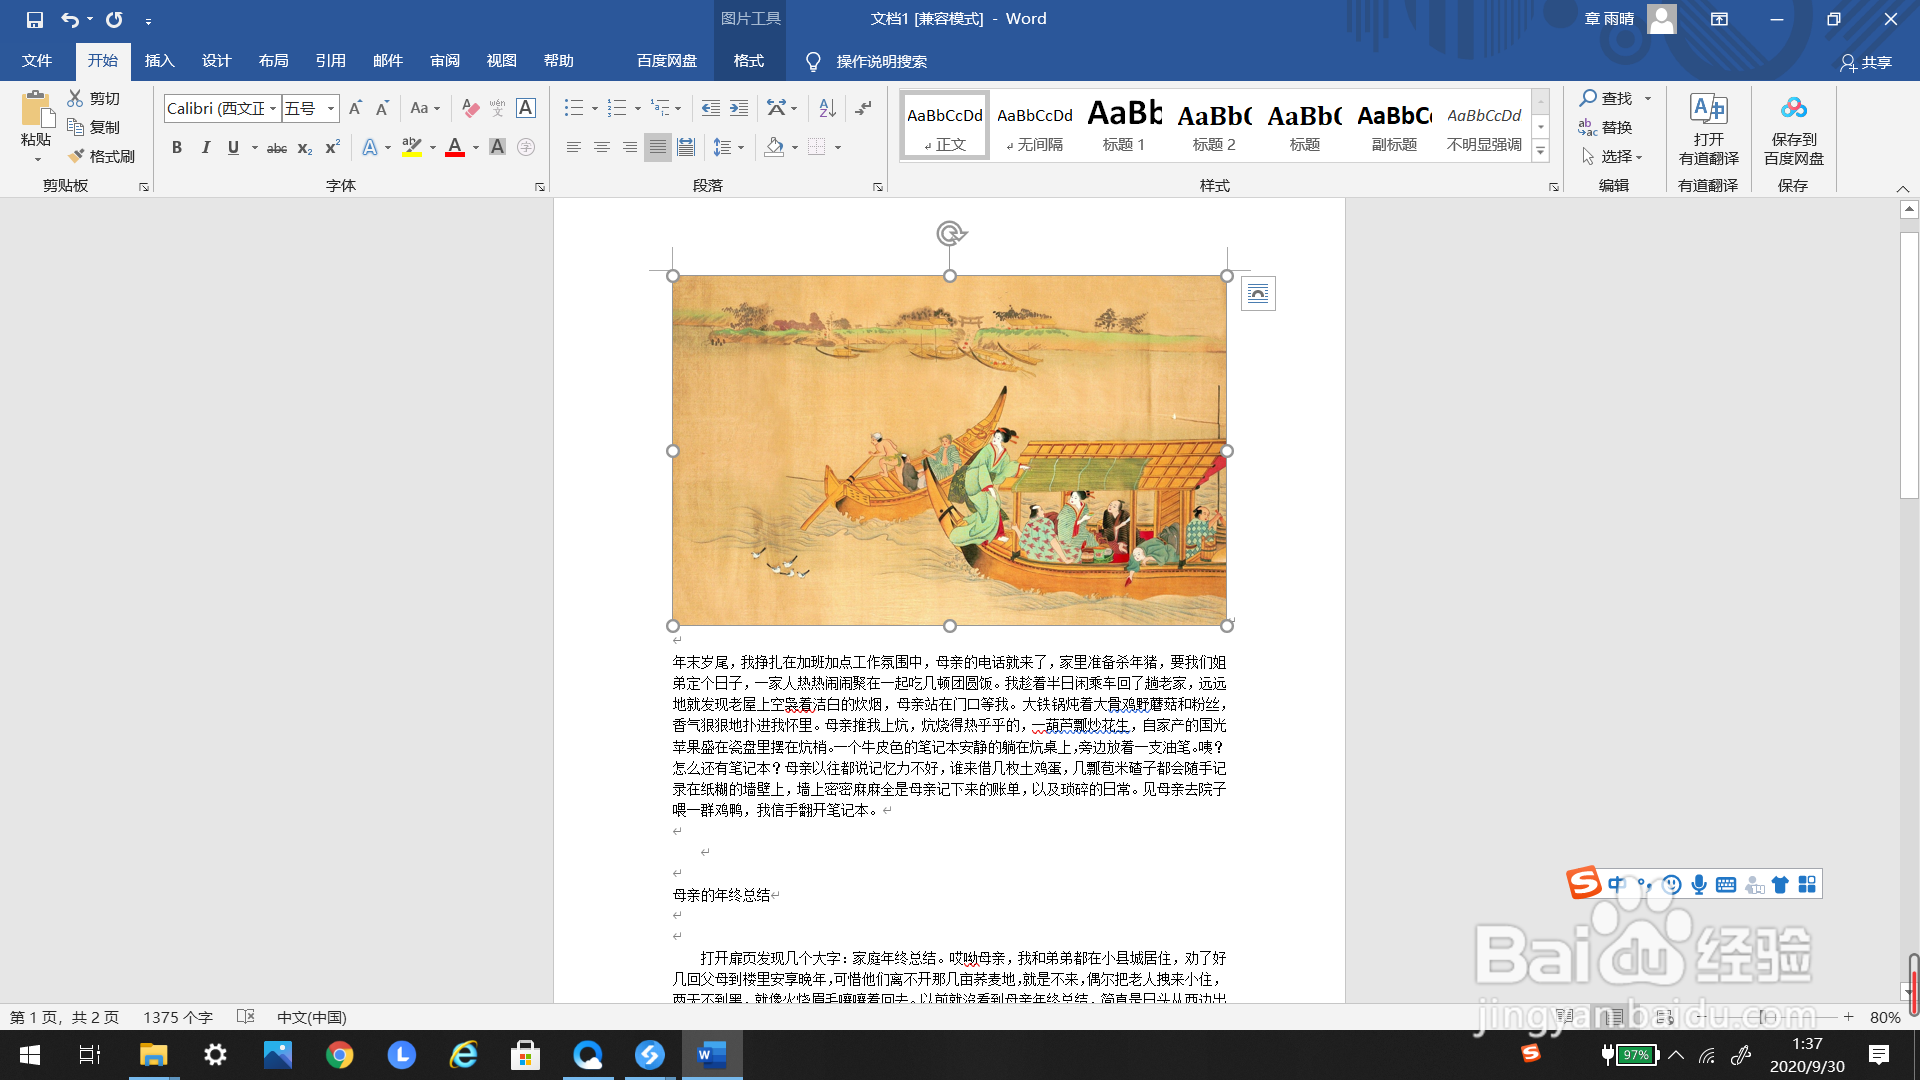Click the Sort icon in Paragraph group
Viewport: 1920px width, 1080px height.
pos(826,108)
